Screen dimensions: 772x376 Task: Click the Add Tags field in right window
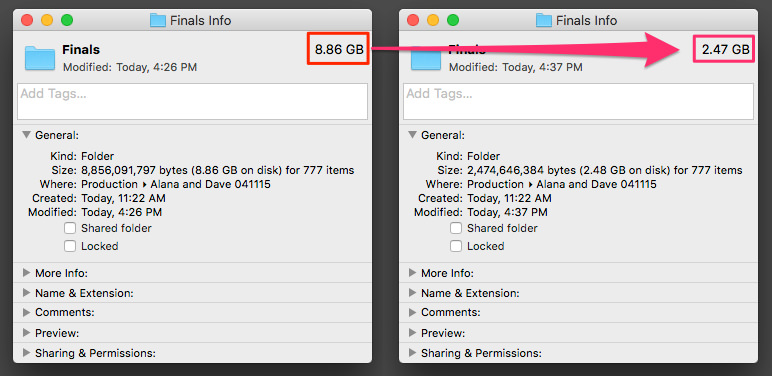pos(579,101)
